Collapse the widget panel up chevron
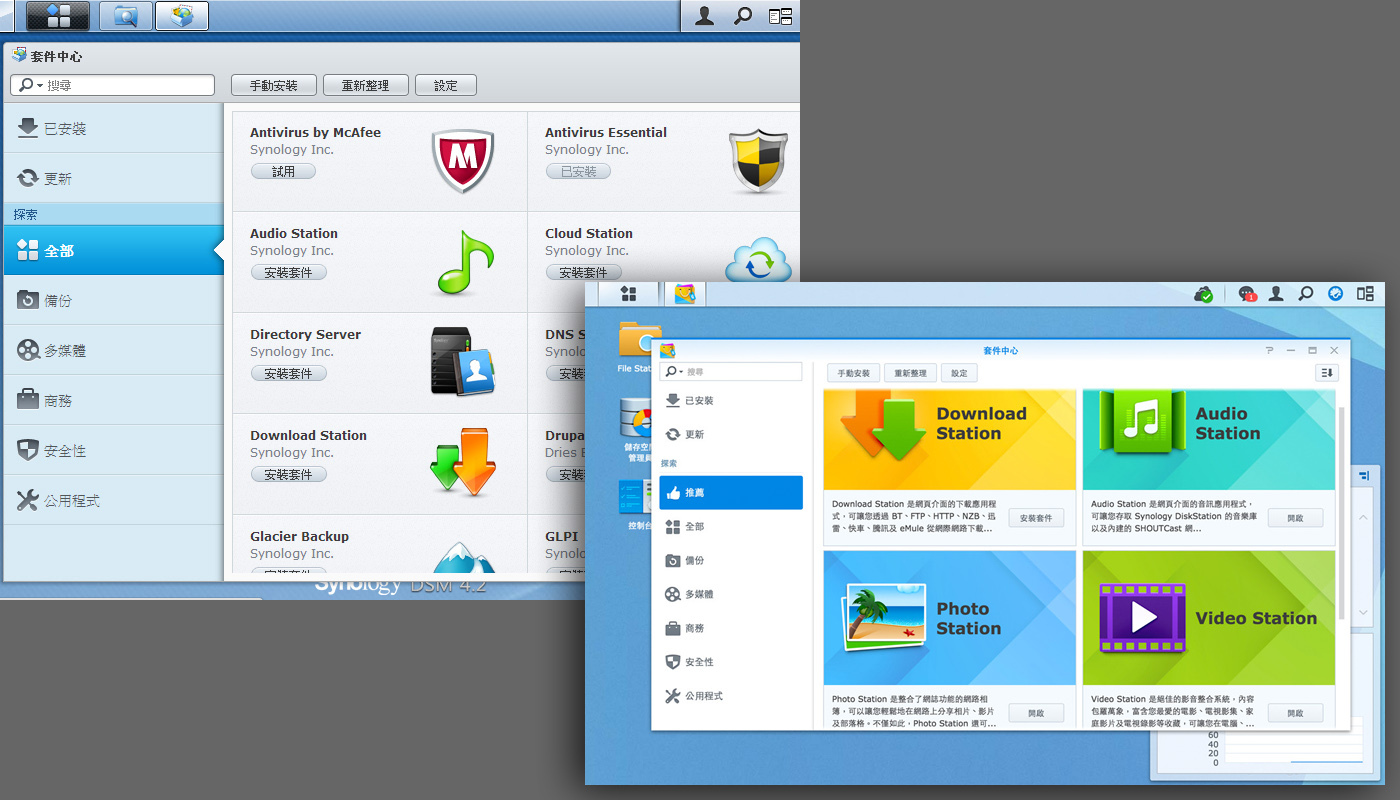This screenshot has height=800, width=1400. click(x=1364, y=517)
